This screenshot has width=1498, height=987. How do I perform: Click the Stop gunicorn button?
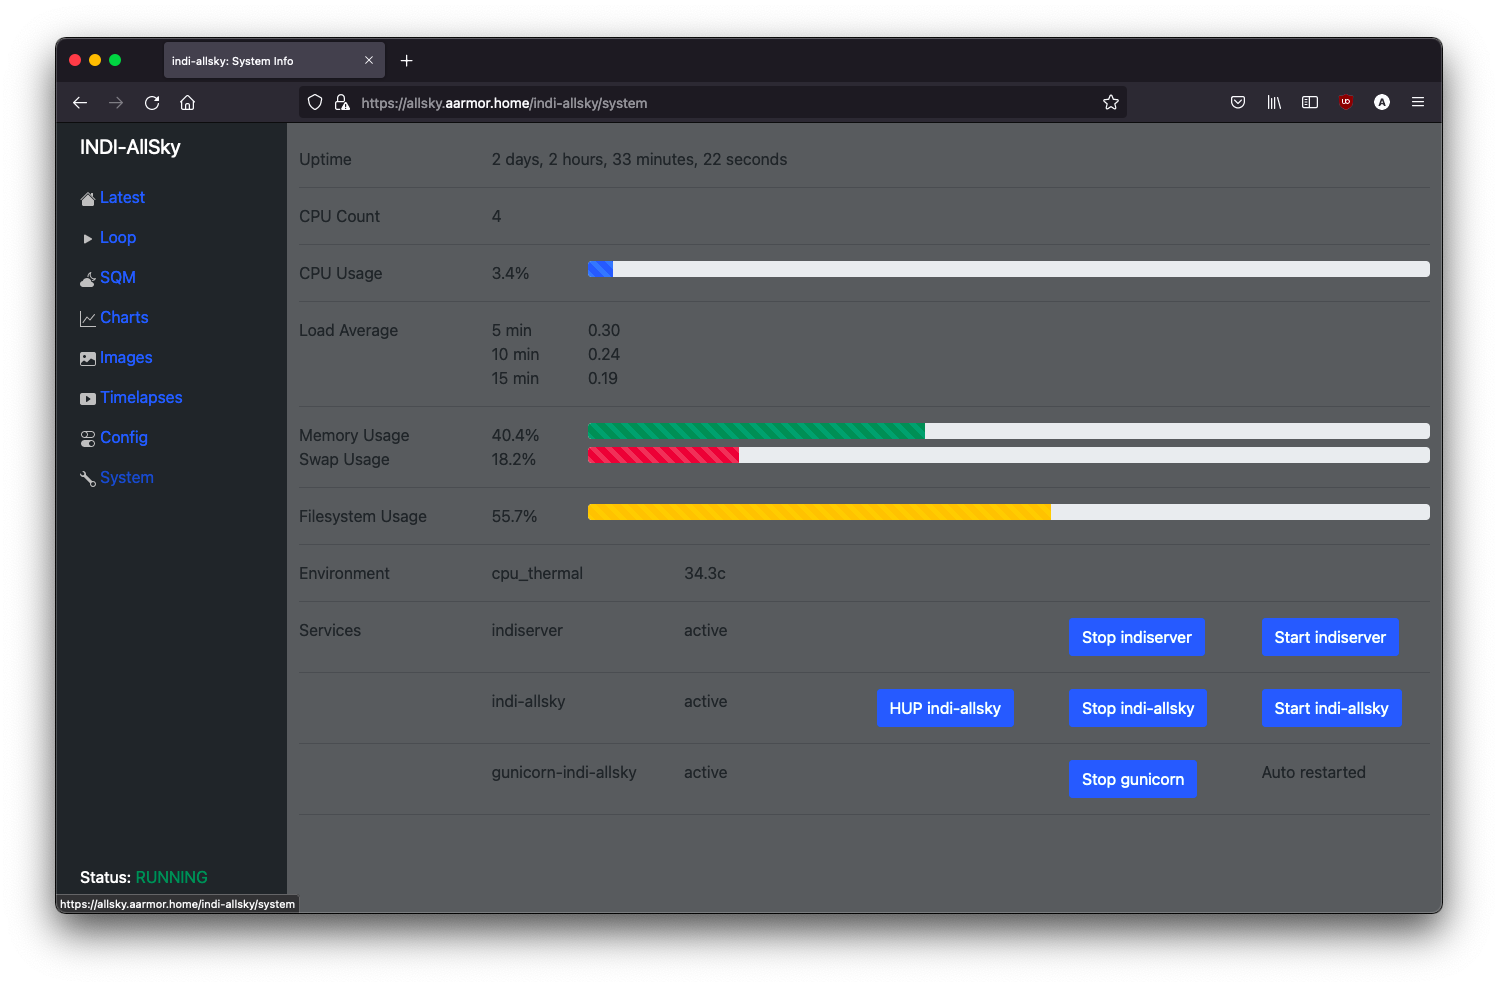tap(1133, 779)
